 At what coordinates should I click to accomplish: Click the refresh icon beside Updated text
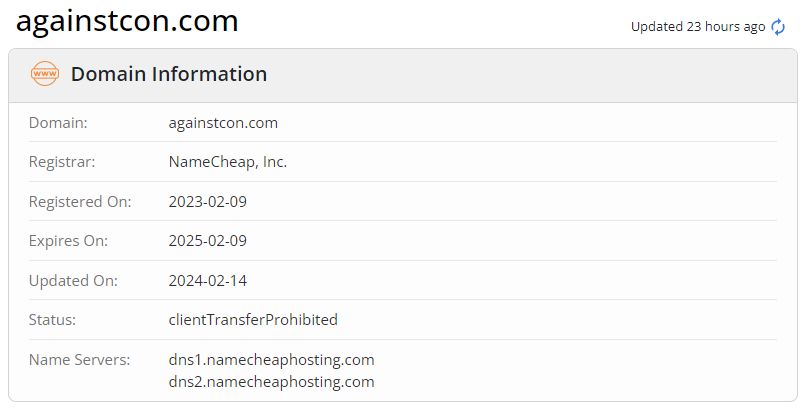click(778, 27)
